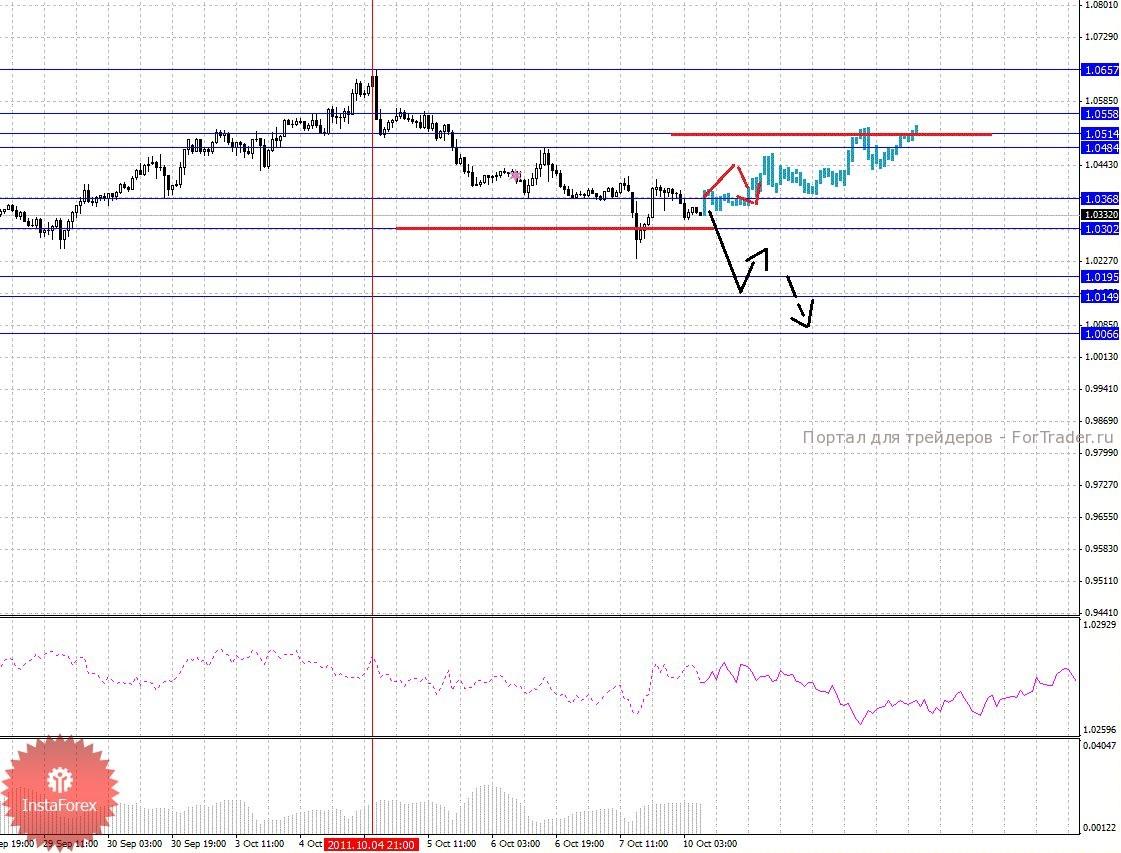Click the 1.0066 price level label
Screen dimensions: 1121x853
click(1100, 334)
